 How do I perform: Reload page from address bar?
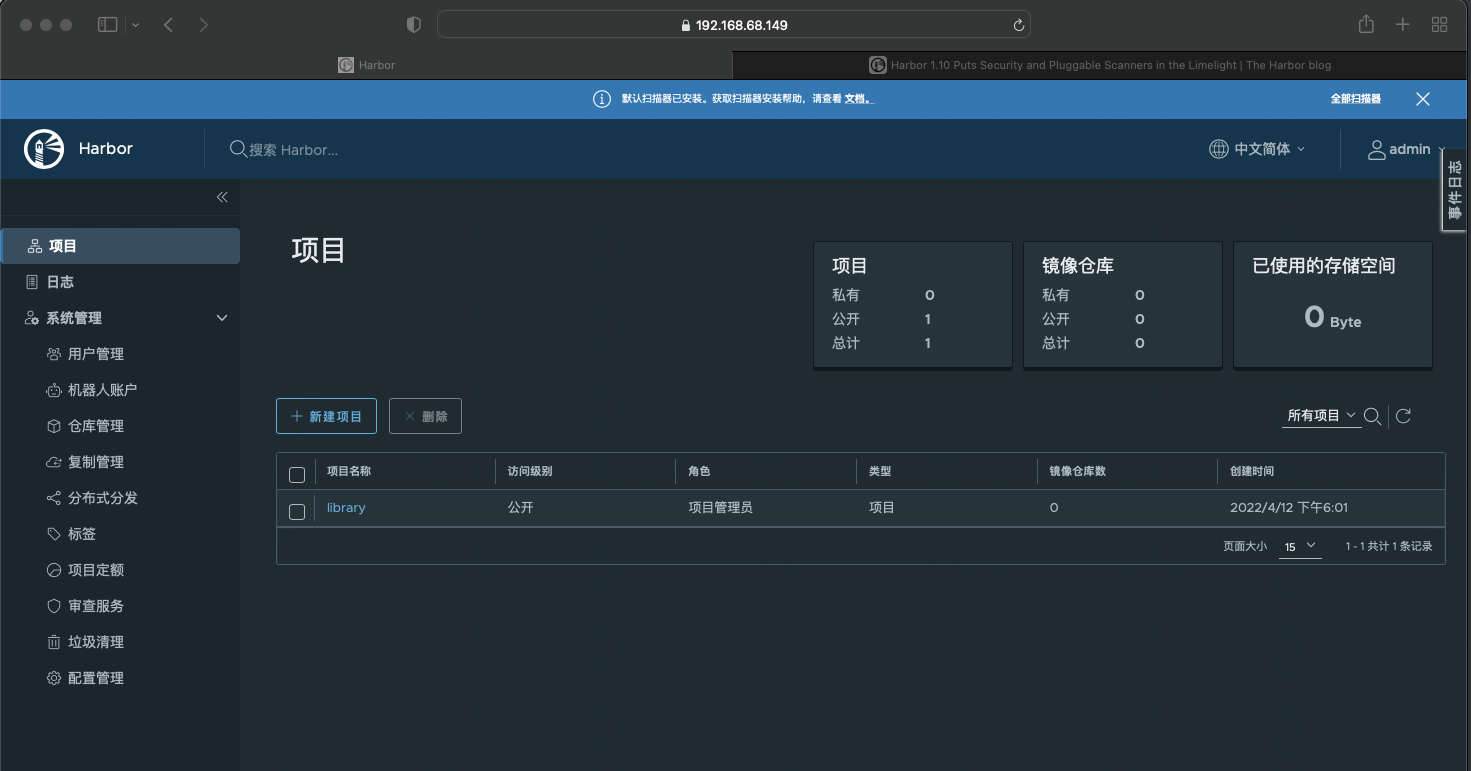tap(1018, 25)
